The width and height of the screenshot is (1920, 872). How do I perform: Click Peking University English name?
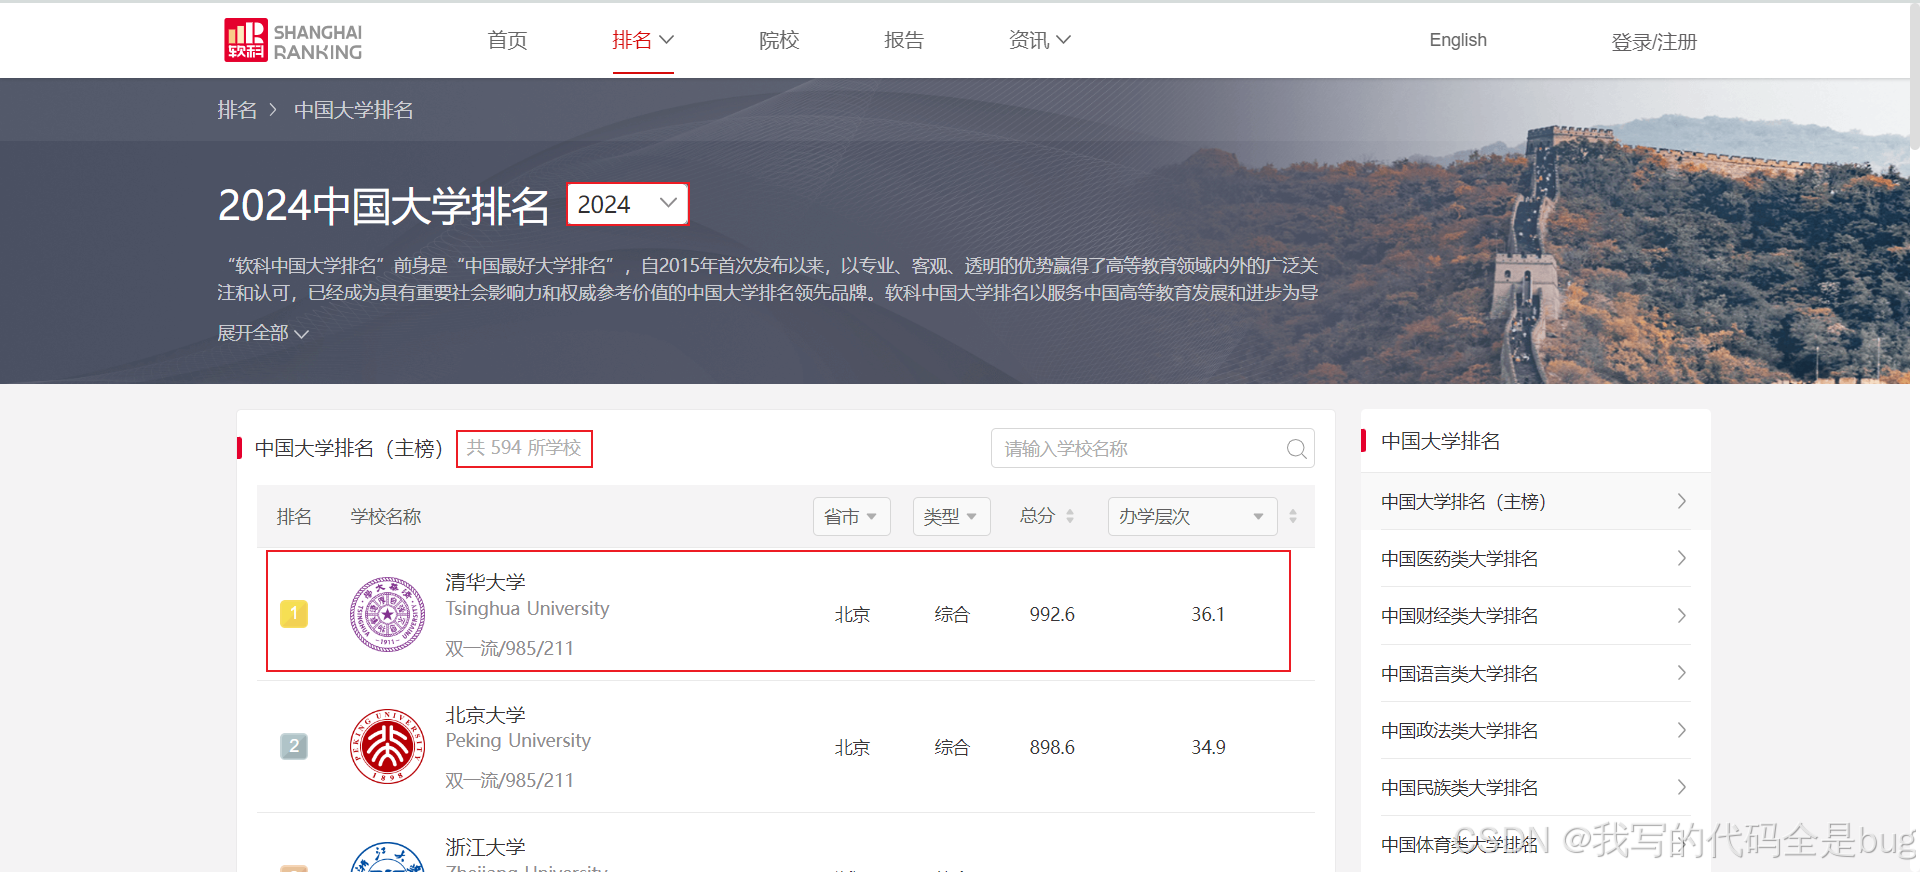coord(518,741)
